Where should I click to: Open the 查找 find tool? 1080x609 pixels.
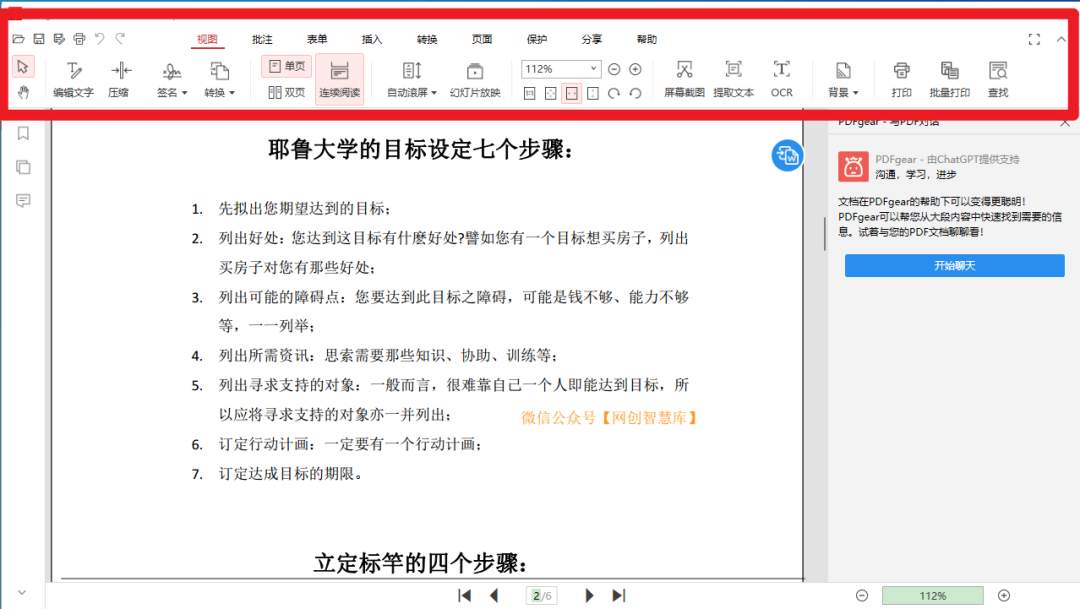pos(998,79)
